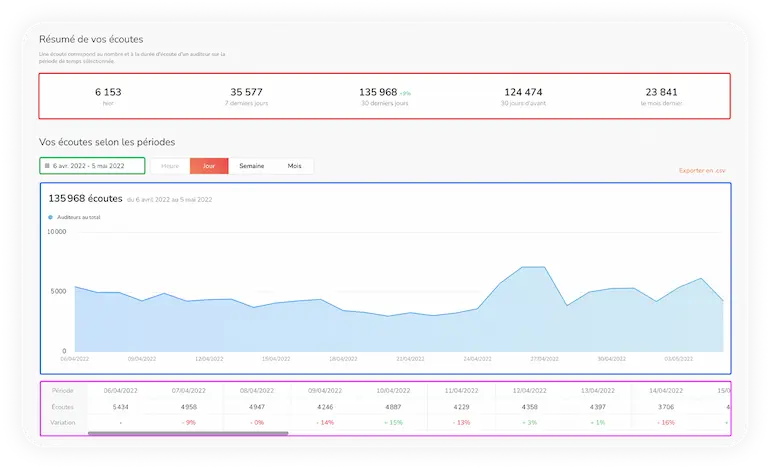
Task: Click the 4 887 écoutes cell
Action: (x=393, y=407)
